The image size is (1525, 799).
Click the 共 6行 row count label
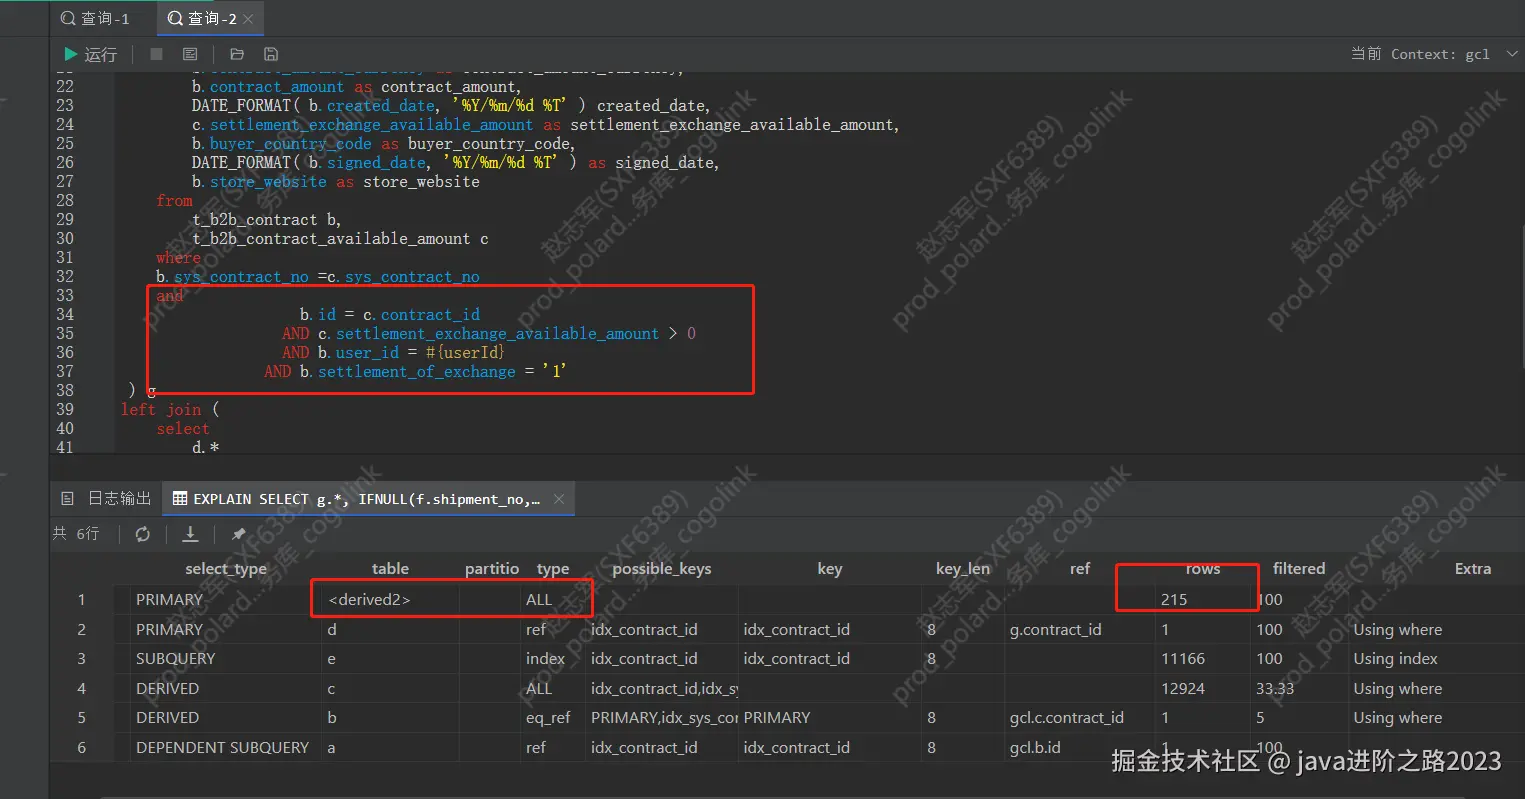coord(76,534)
